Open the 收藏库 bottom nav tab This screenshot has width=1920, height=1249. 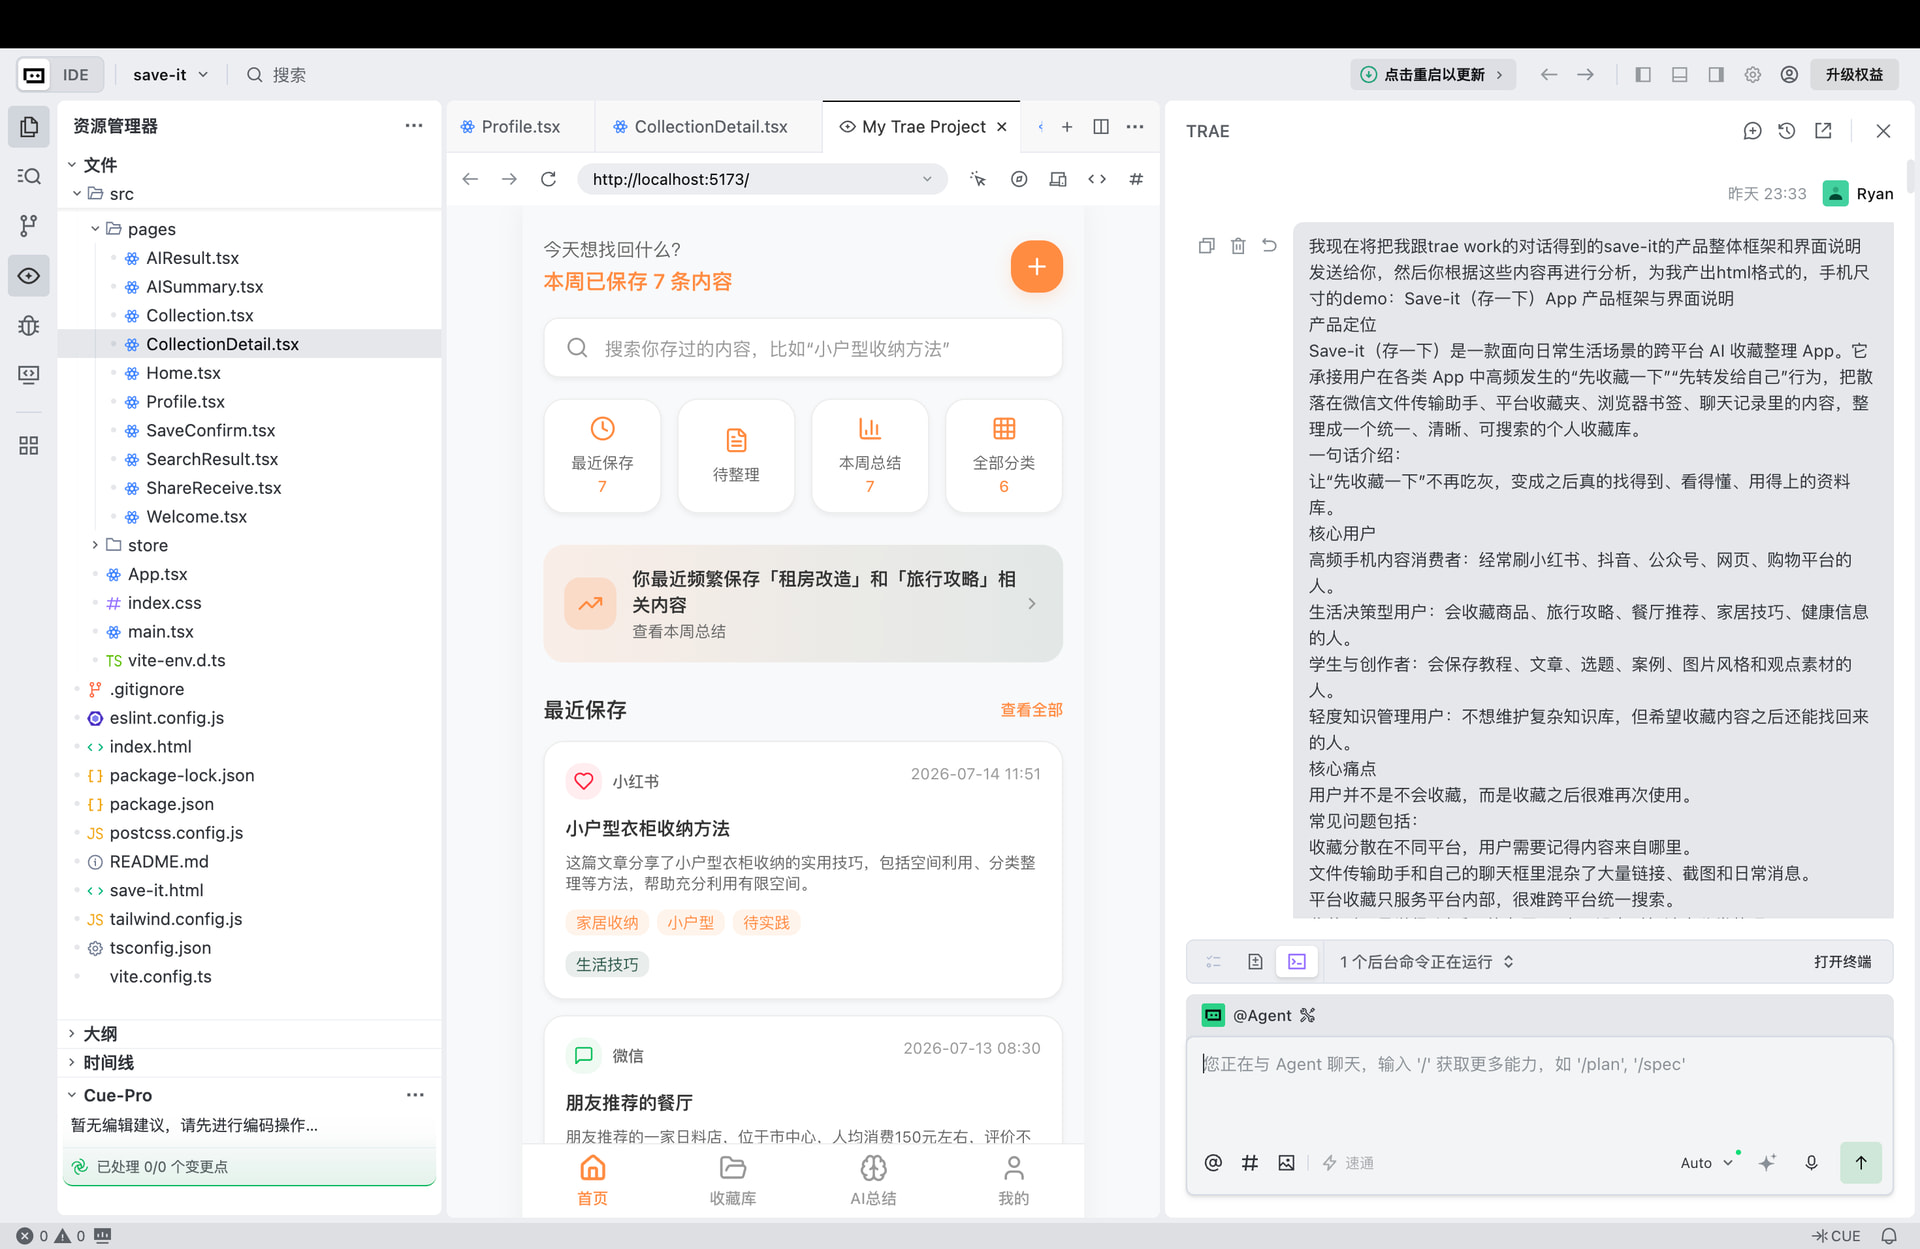point(733,1181)
